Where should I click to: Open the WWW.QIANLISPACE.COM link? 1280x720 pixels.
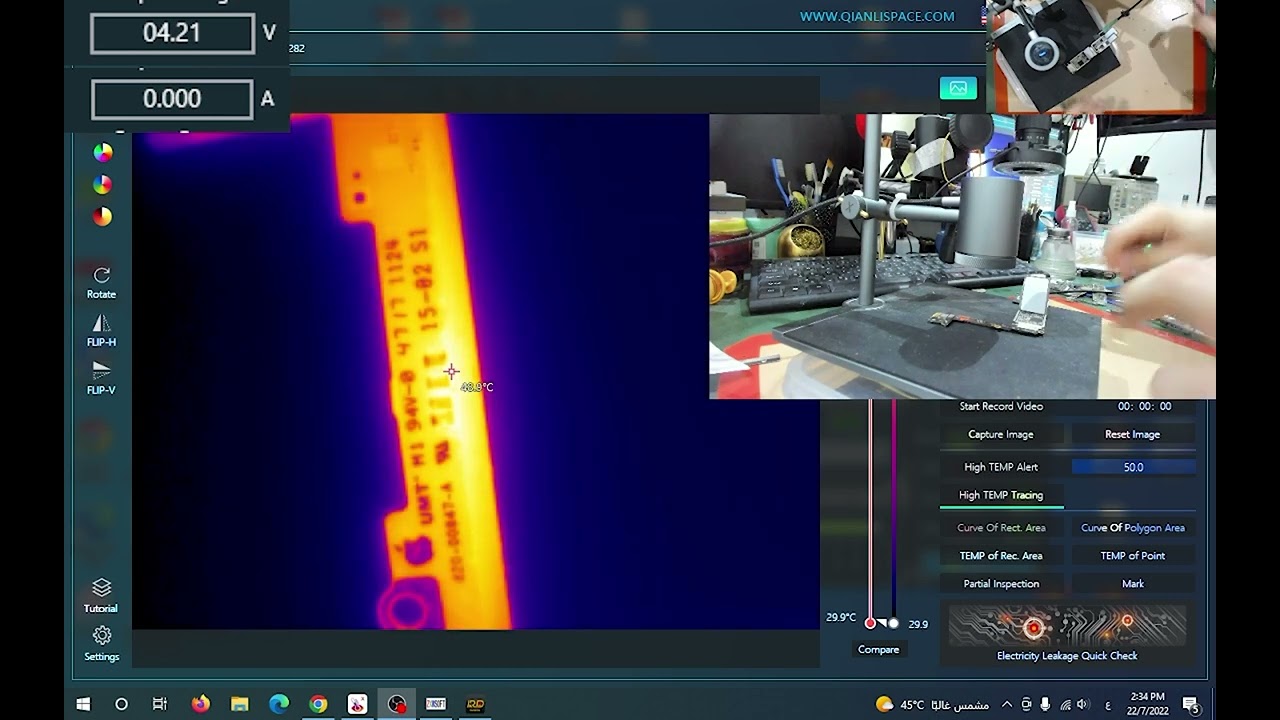pos(877,17)
